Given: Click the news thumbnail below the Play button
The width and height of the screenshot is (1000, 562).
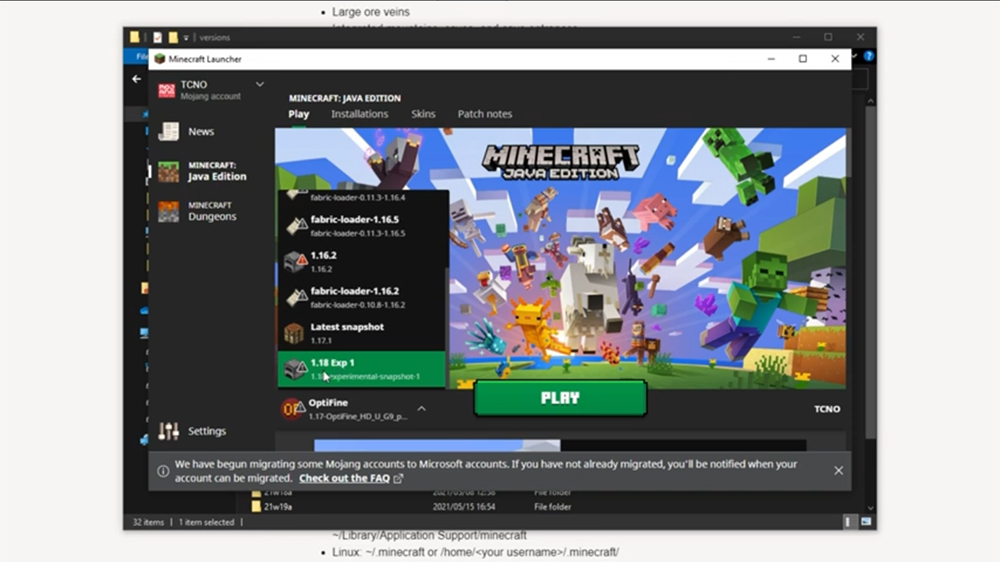Looking at the screenshot, I should coord(437,445).
